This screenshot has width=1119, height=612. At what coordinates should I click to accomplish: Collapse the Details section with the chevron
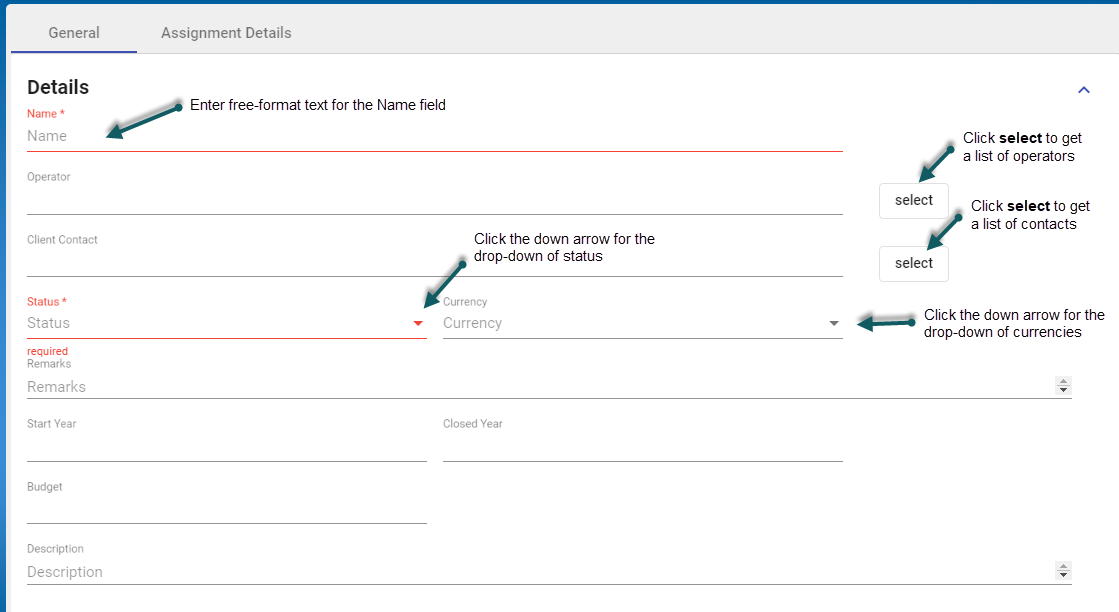point(1083,90)
